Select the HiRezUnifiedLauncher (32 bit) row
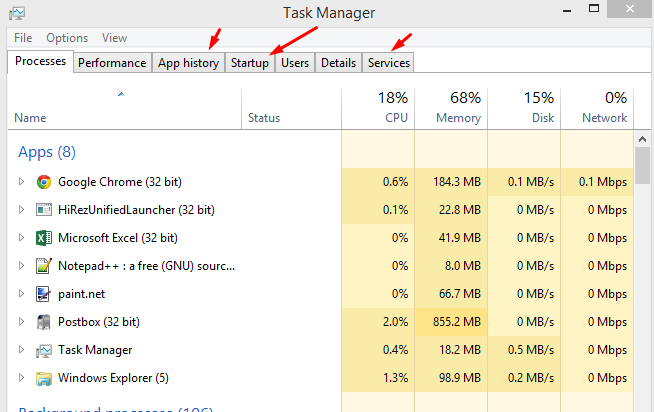Image resolution: width=654 pixels, height=412 pixels. [x=320, y=210]
